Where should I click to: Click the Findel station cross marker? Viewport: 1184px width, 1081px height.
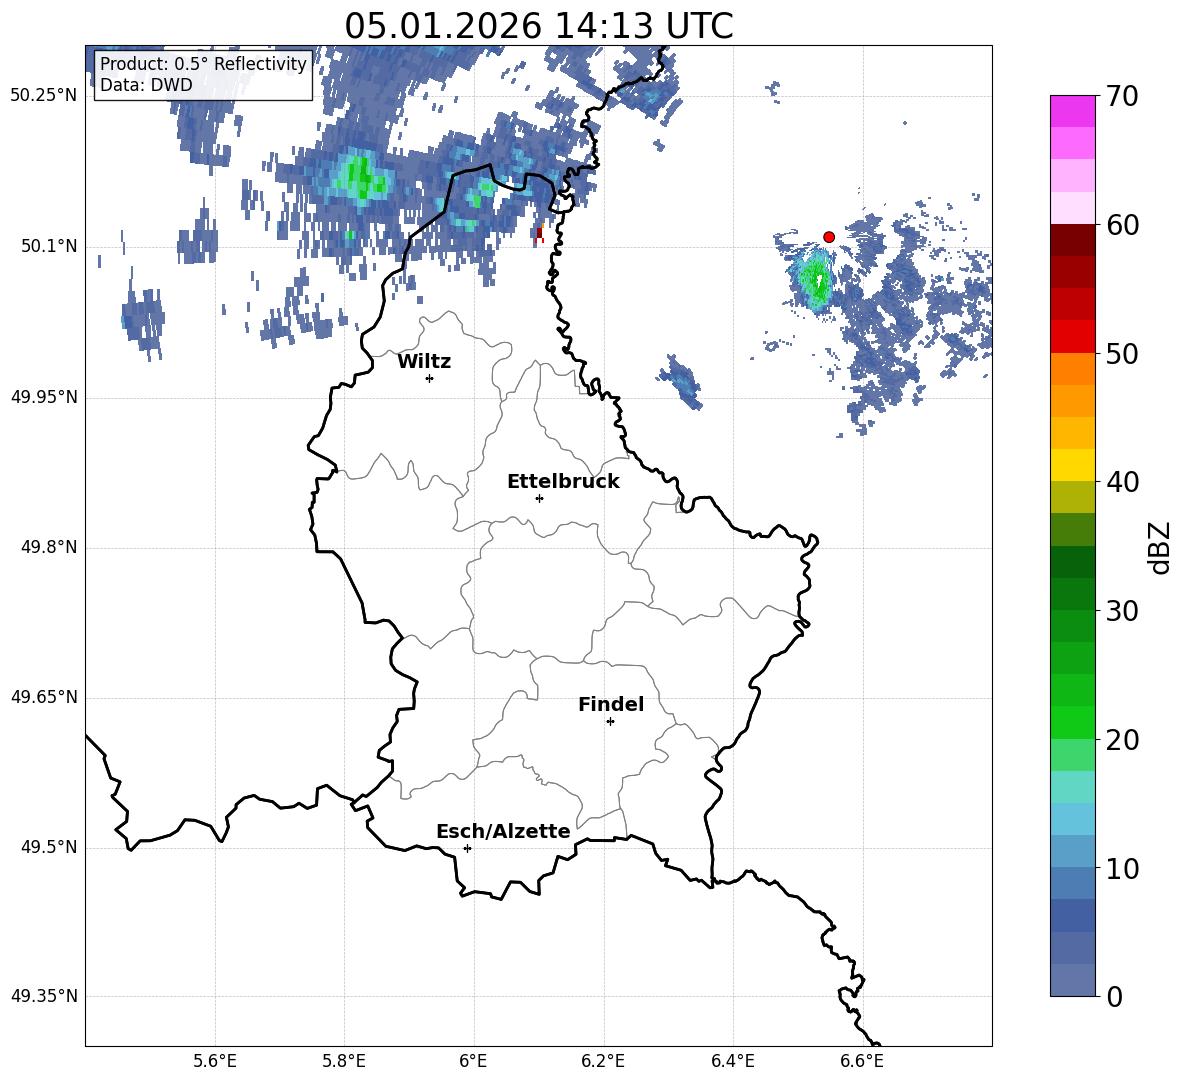[x=610, y=722]
